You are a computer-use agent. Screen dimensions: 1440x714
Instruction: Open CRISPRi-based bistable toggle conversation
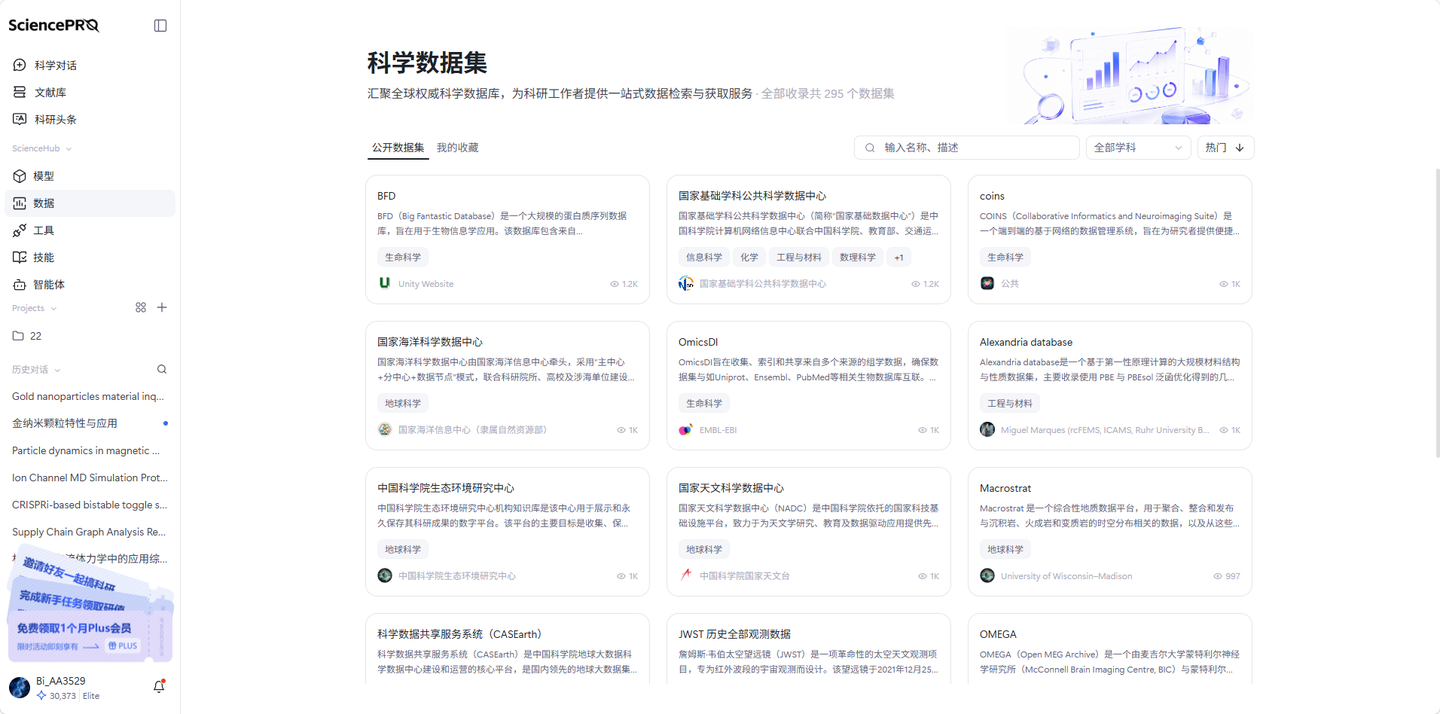90,505
